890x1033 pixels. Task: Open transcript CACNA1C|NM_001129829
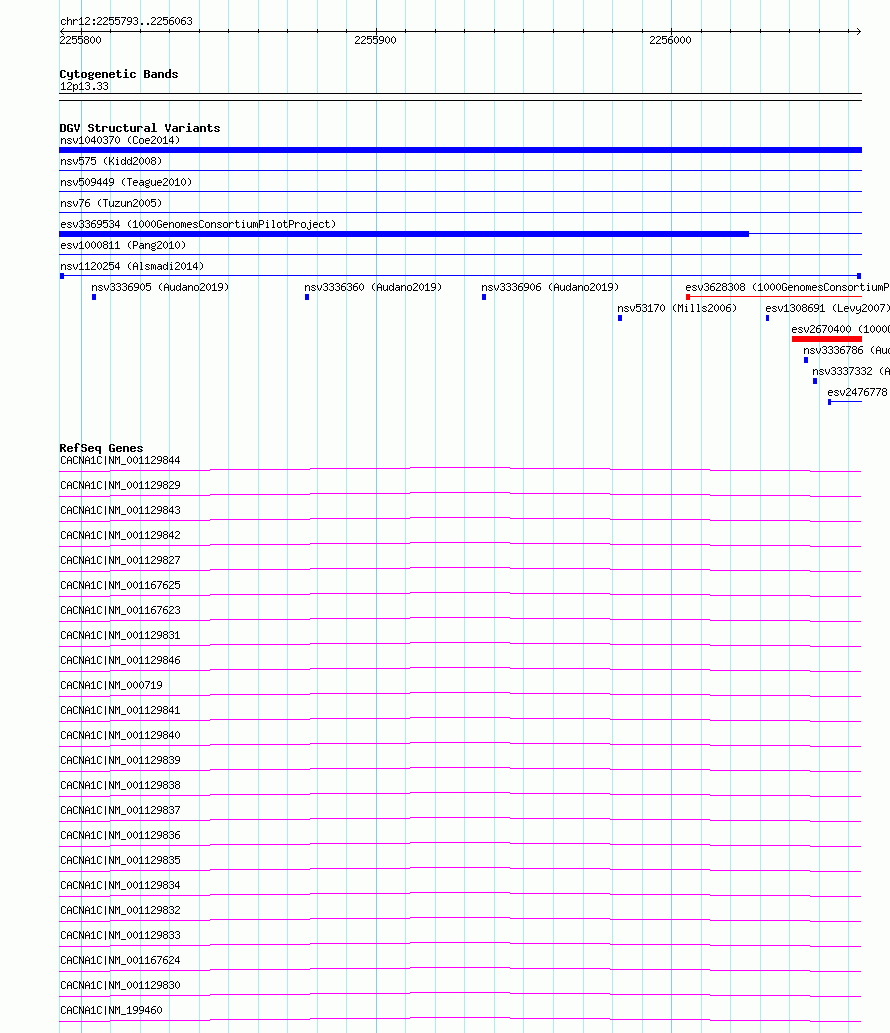120,486
